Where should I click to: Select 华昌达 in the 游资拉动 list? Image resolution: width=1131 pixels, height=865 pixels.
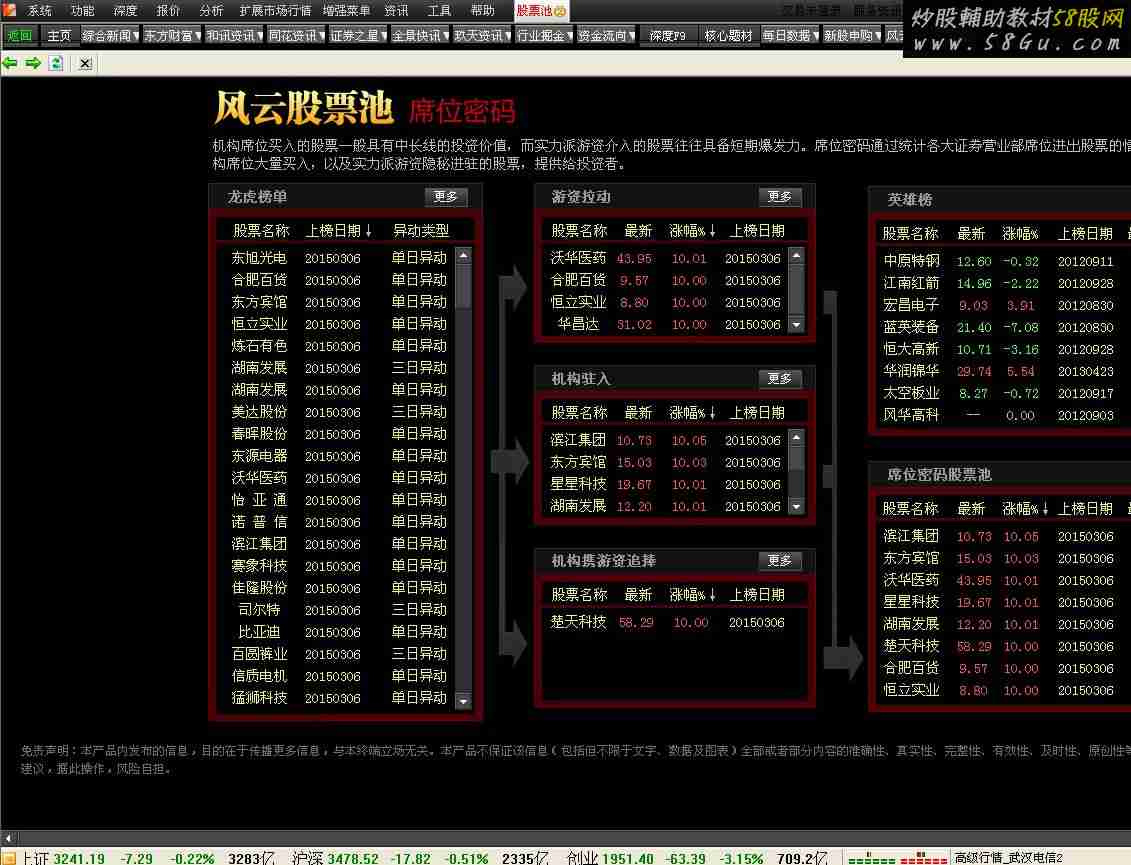tap(578, 325)
